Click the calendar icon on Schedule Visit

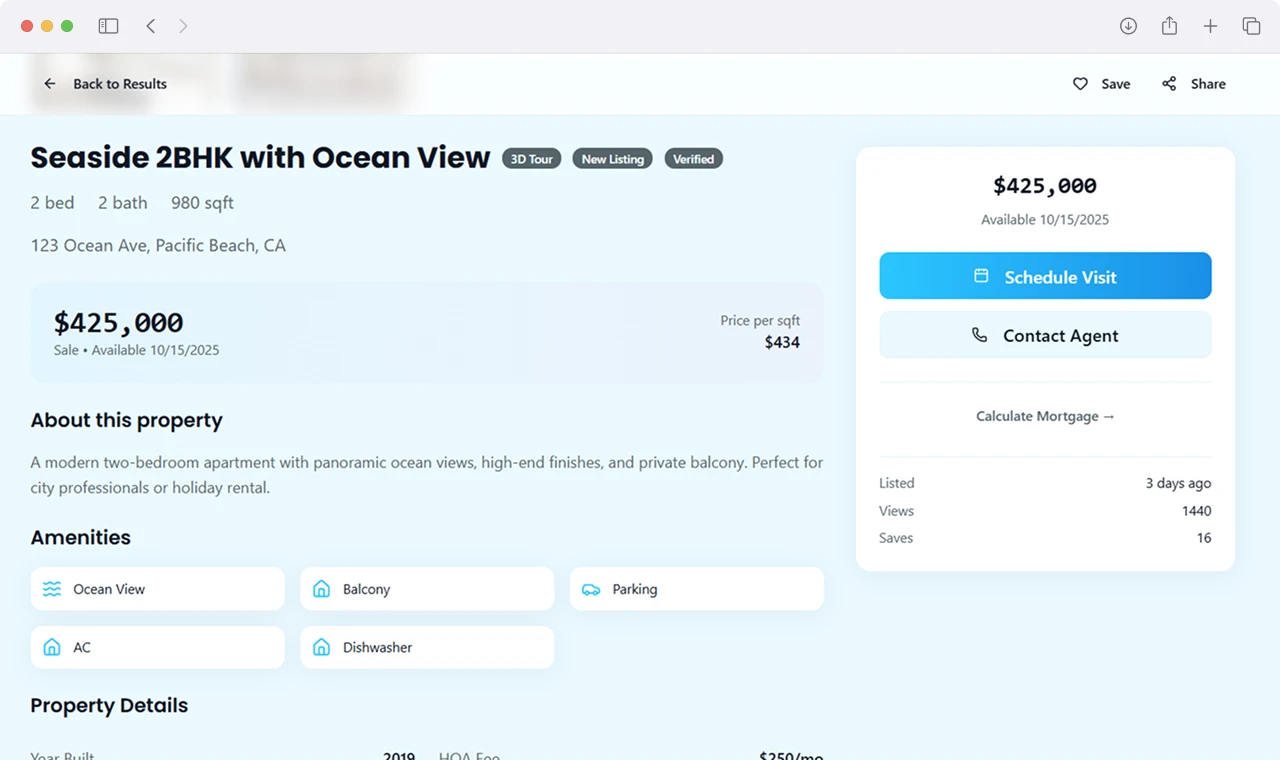(981, 276)
